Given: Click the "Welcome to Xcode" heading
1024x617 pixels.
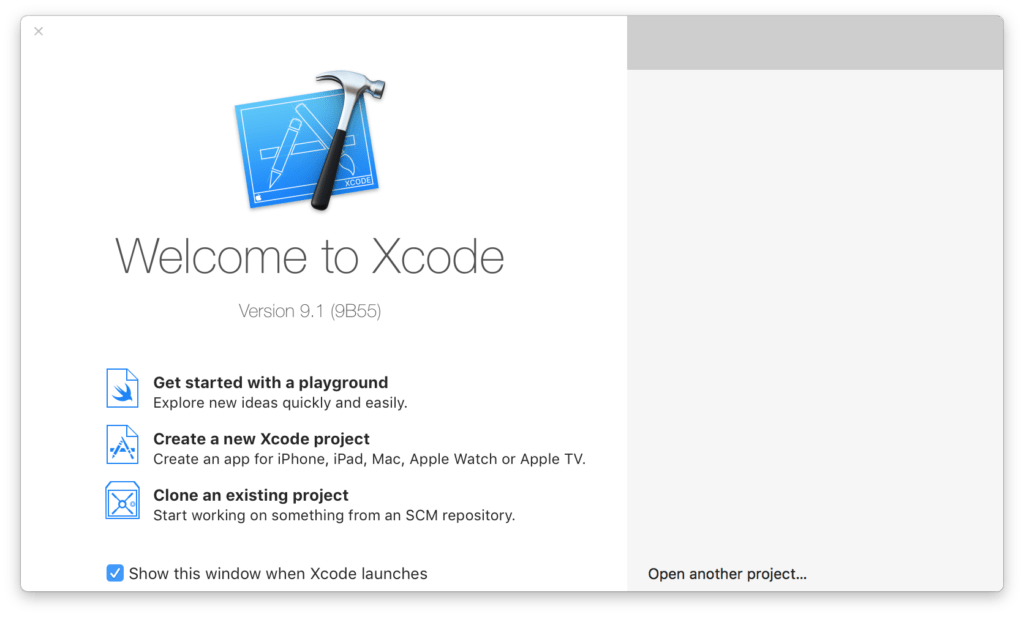Looking at the screenshot, I should point(309,257).
